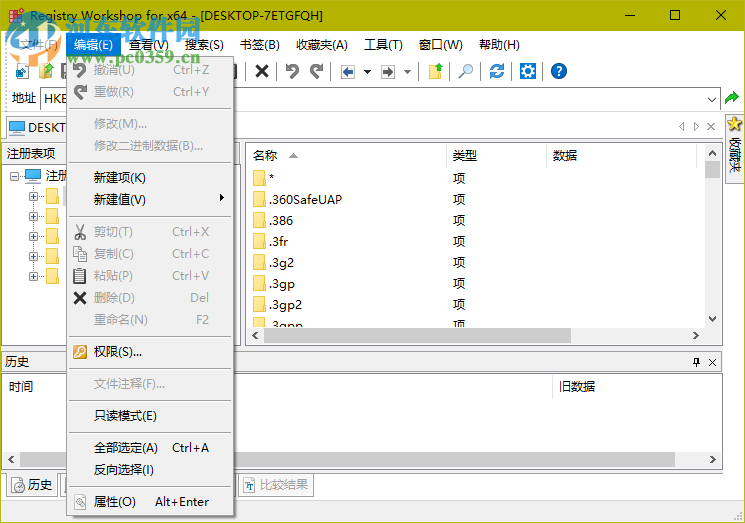Click the history panel horizontal scrollbar
This screenshot has width=745, height=523.
click(347, 459)
